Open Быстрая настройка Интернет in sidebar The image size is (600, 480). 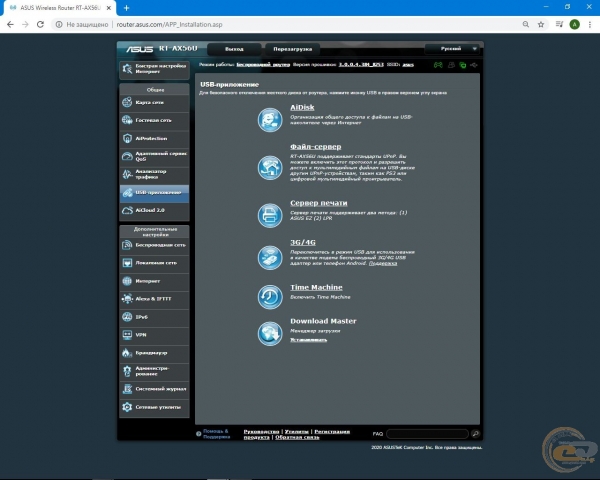click(x=154, y=69)
